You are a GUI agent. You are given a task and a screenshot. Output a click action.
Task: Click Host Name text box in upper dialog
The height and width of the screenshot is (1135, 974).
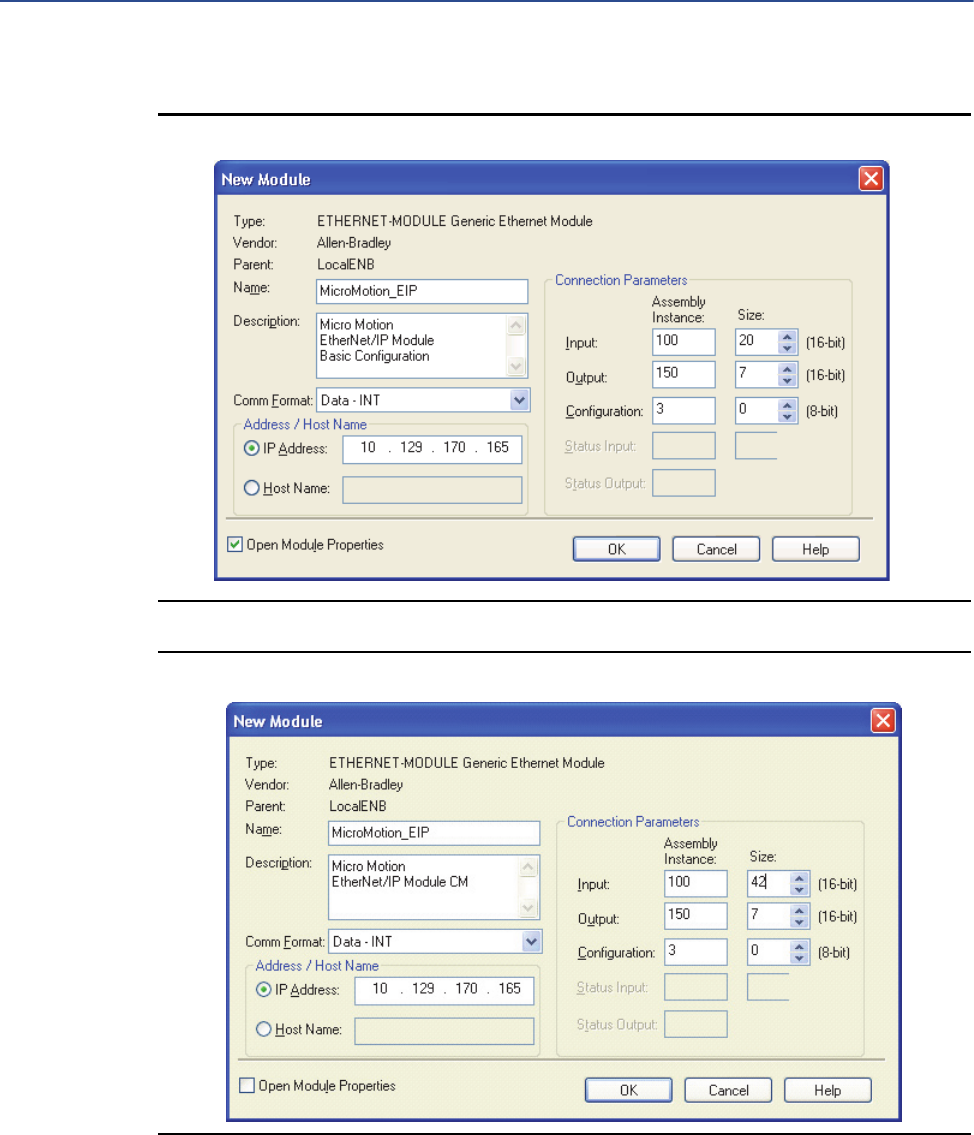[432, 489]
